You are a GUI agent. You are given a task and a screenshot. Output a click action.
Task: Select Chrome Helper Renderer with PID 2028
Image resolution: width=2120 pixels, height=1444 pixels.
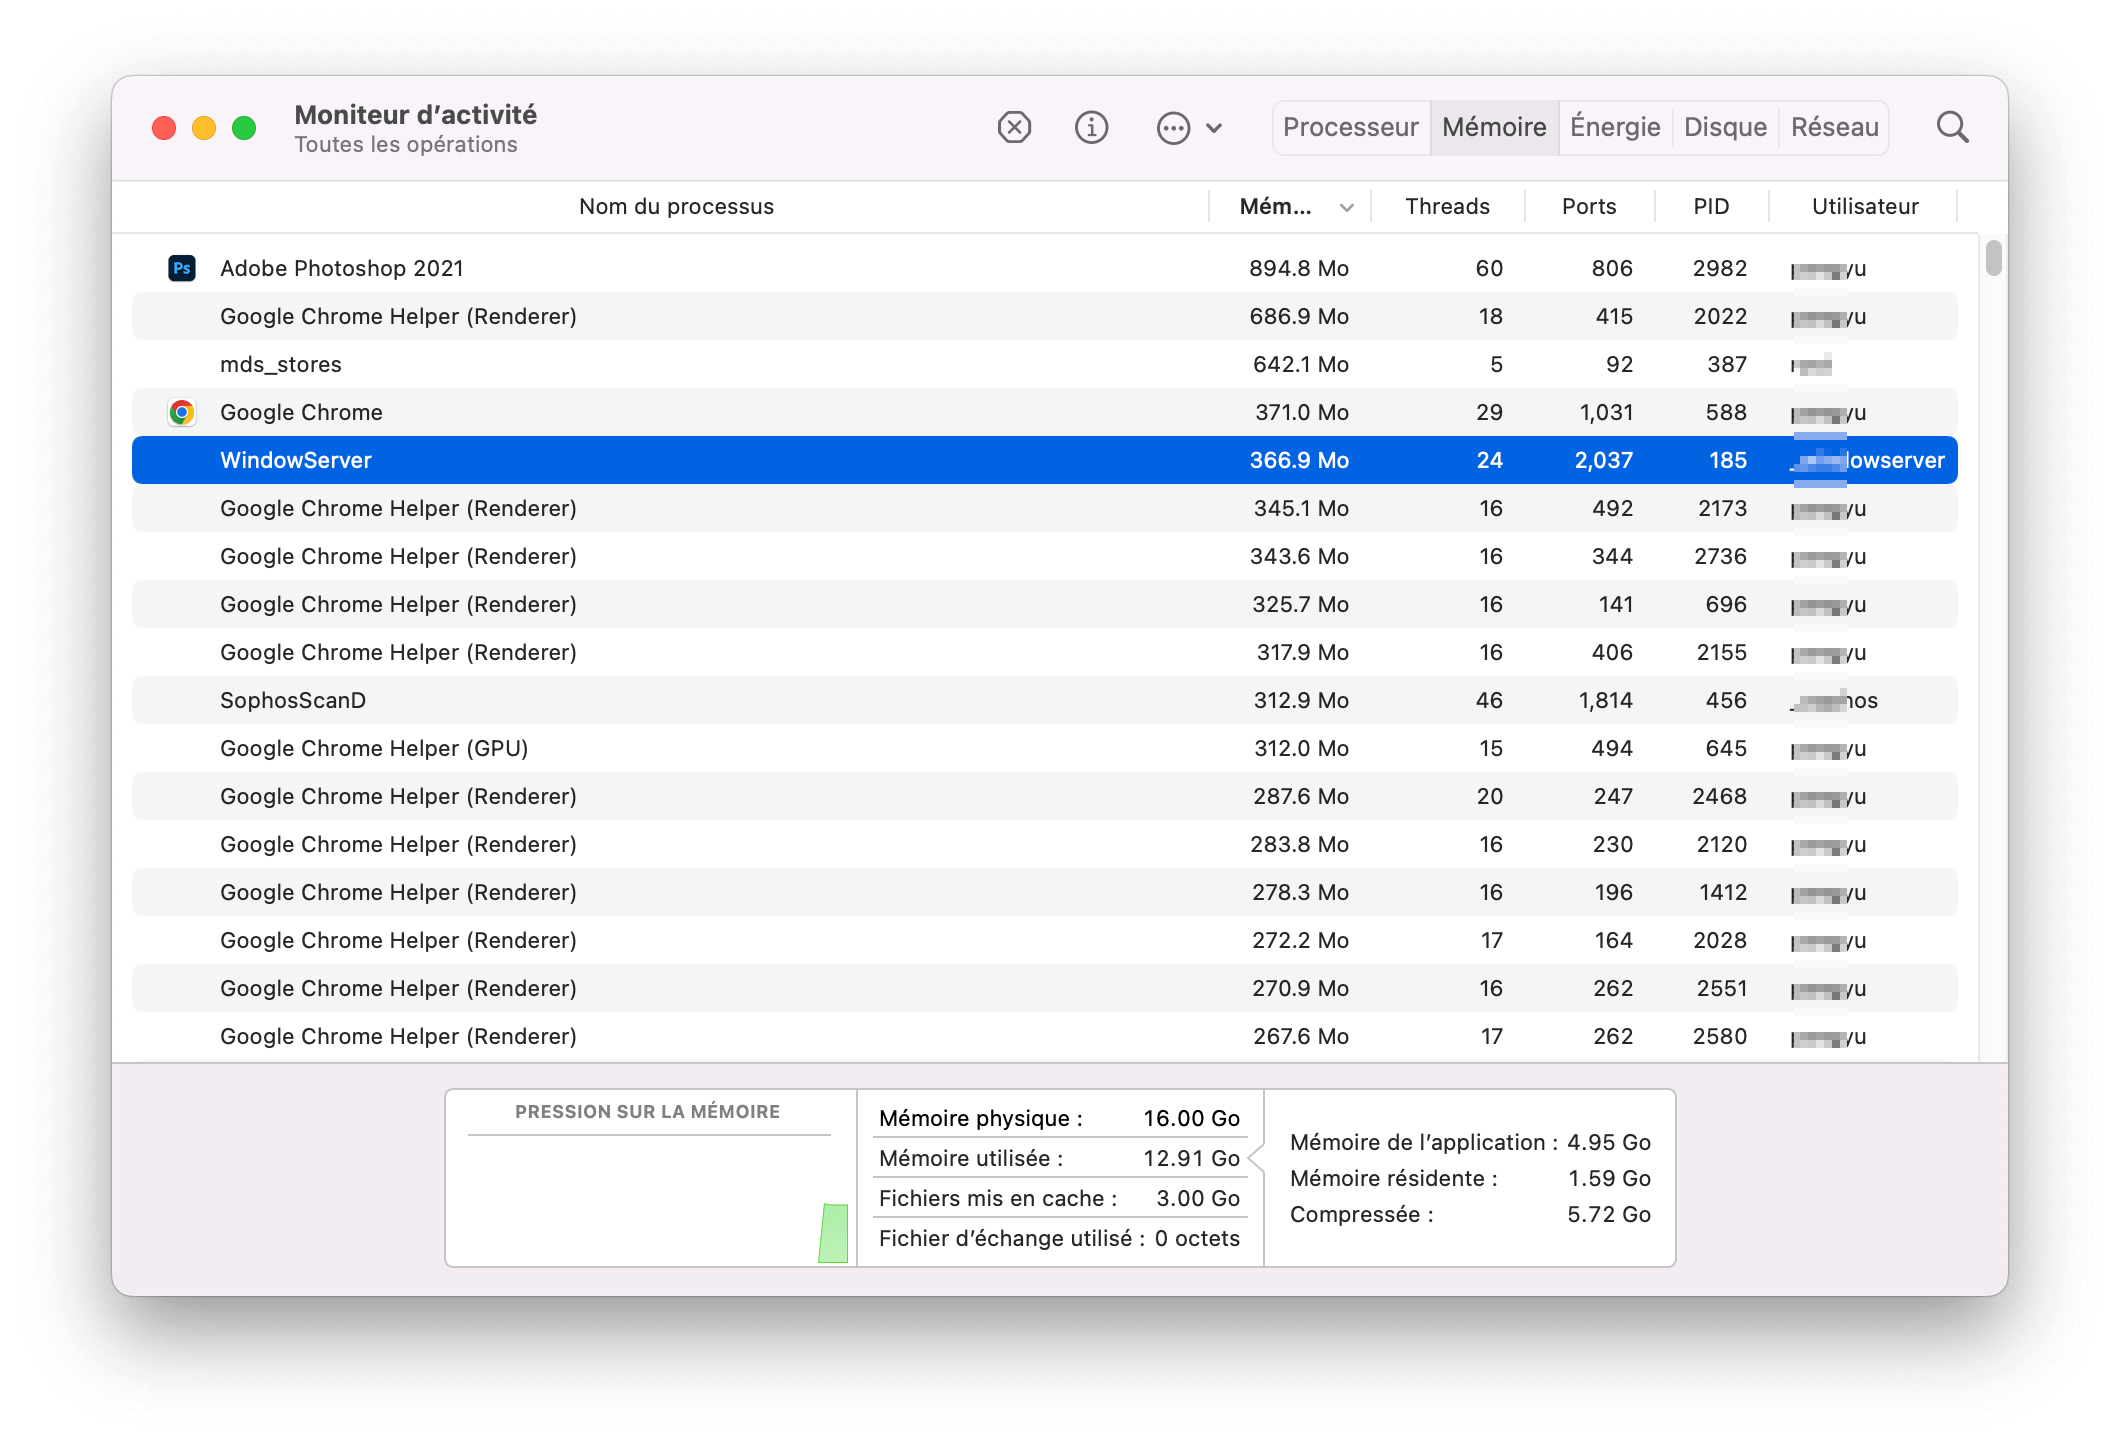coord(1045,940)
